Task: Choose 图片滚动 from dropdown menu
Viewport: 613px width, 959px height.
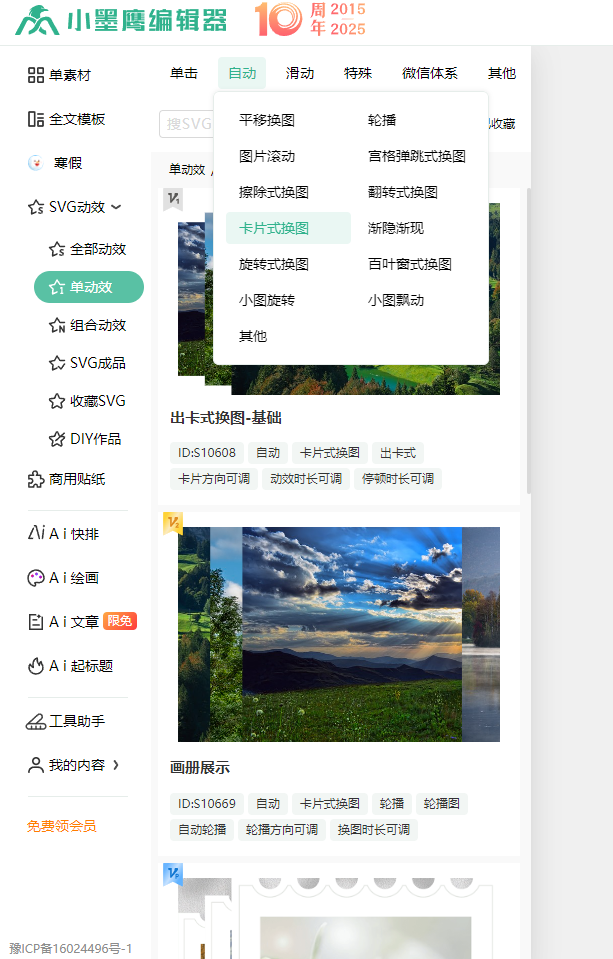Action: coord(267,157)
